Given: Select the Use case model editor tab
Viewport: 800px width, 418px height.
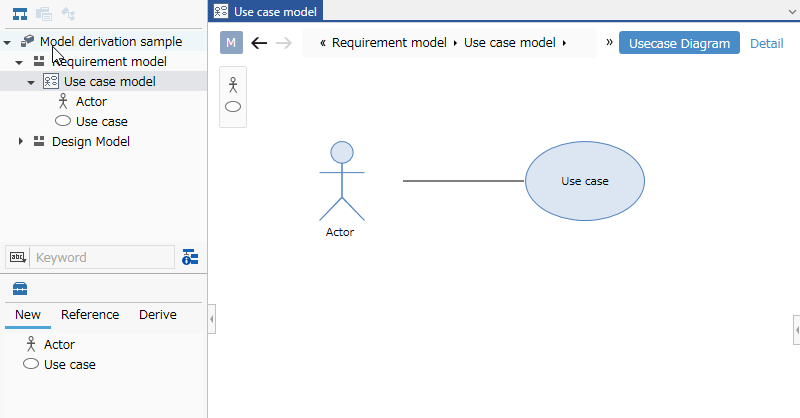Looking at the screenshot, I should [265, 11].
